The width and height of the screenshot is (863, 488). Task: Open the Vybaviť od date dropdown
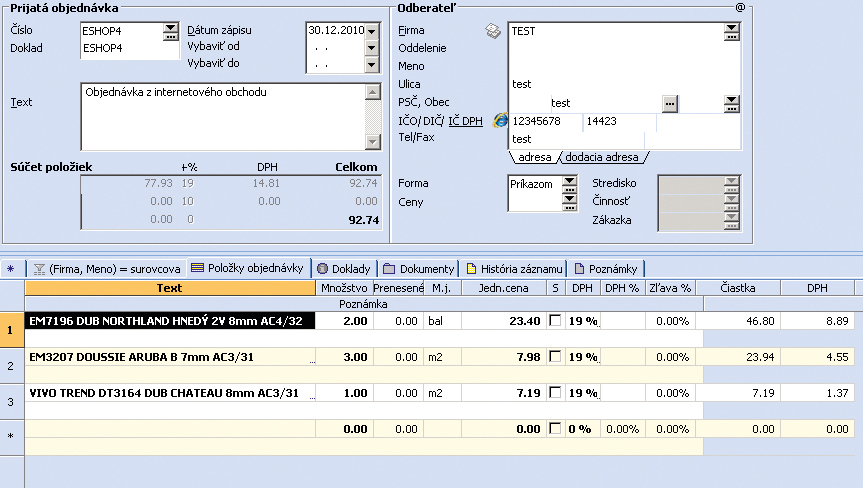pyautogui.click(x=372, y=48)
